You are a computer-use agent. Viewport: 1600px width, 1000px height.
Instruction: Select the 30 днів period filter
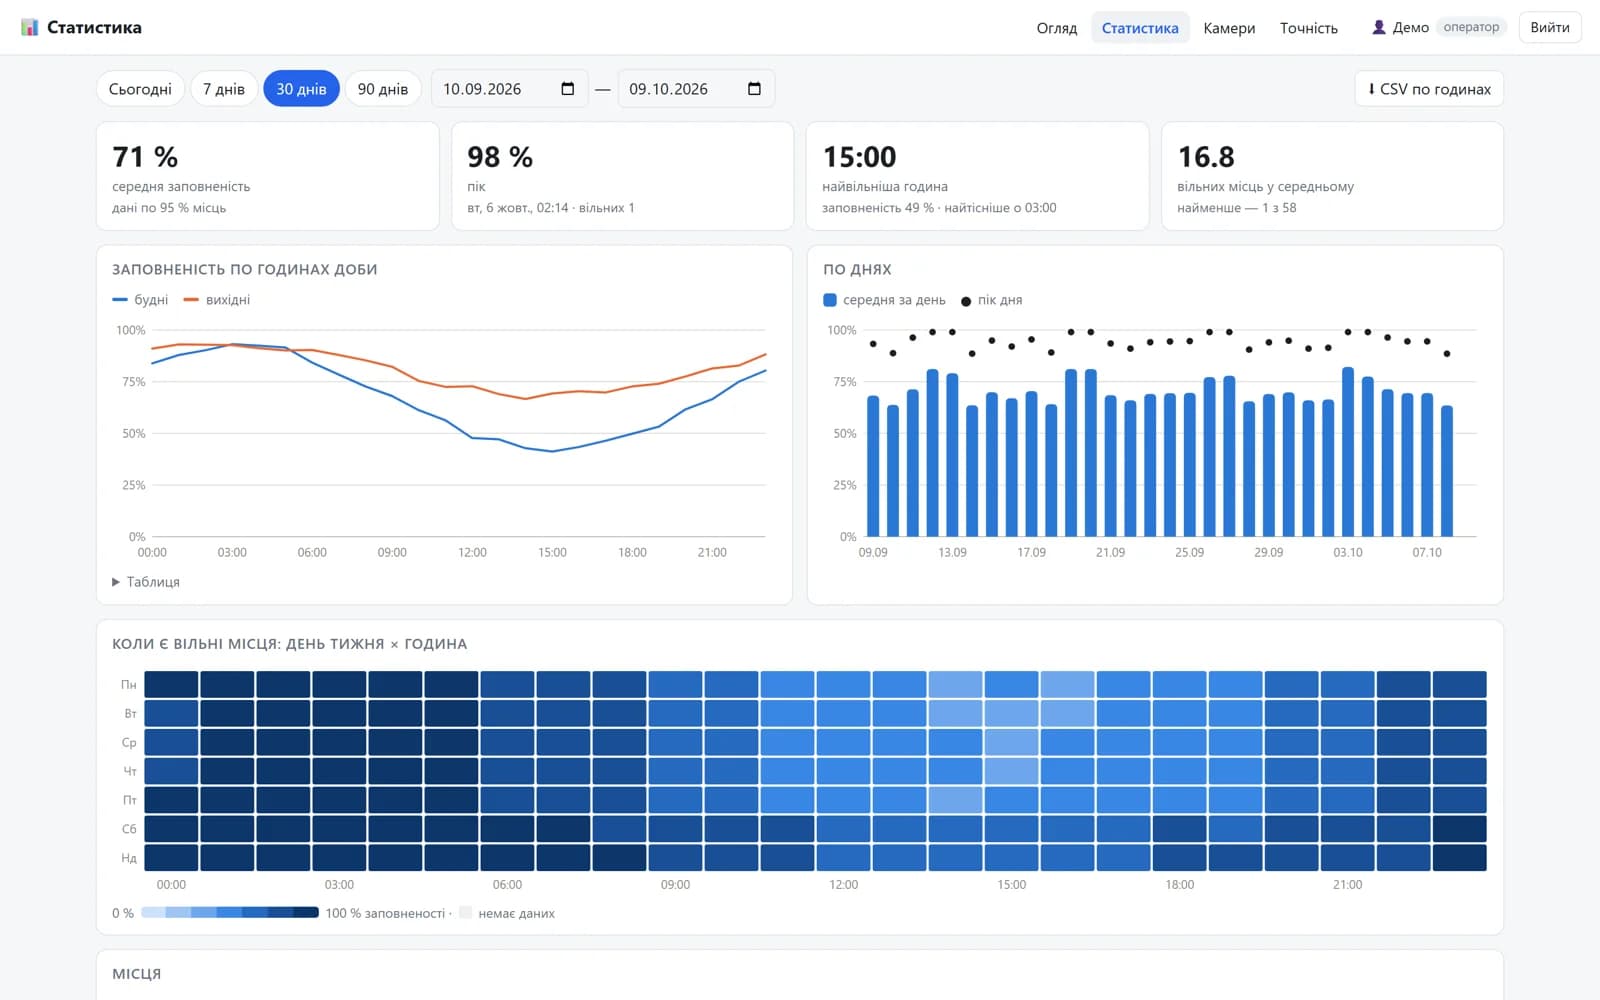[301, 89]
